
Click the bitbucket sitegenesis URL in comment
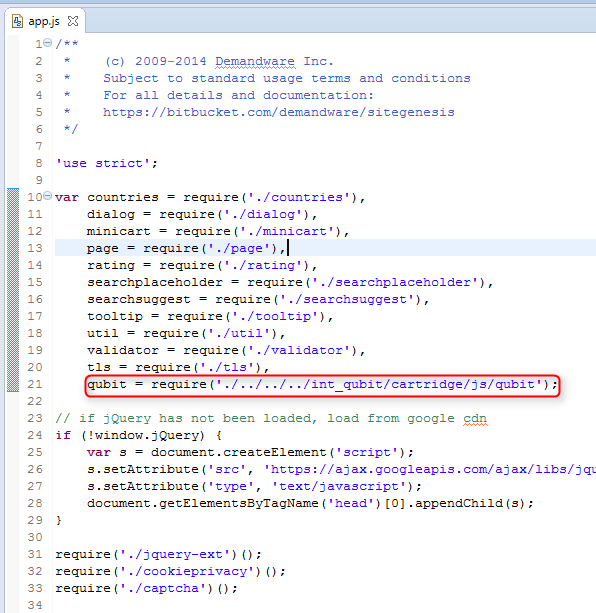click(x=279, y=113)
